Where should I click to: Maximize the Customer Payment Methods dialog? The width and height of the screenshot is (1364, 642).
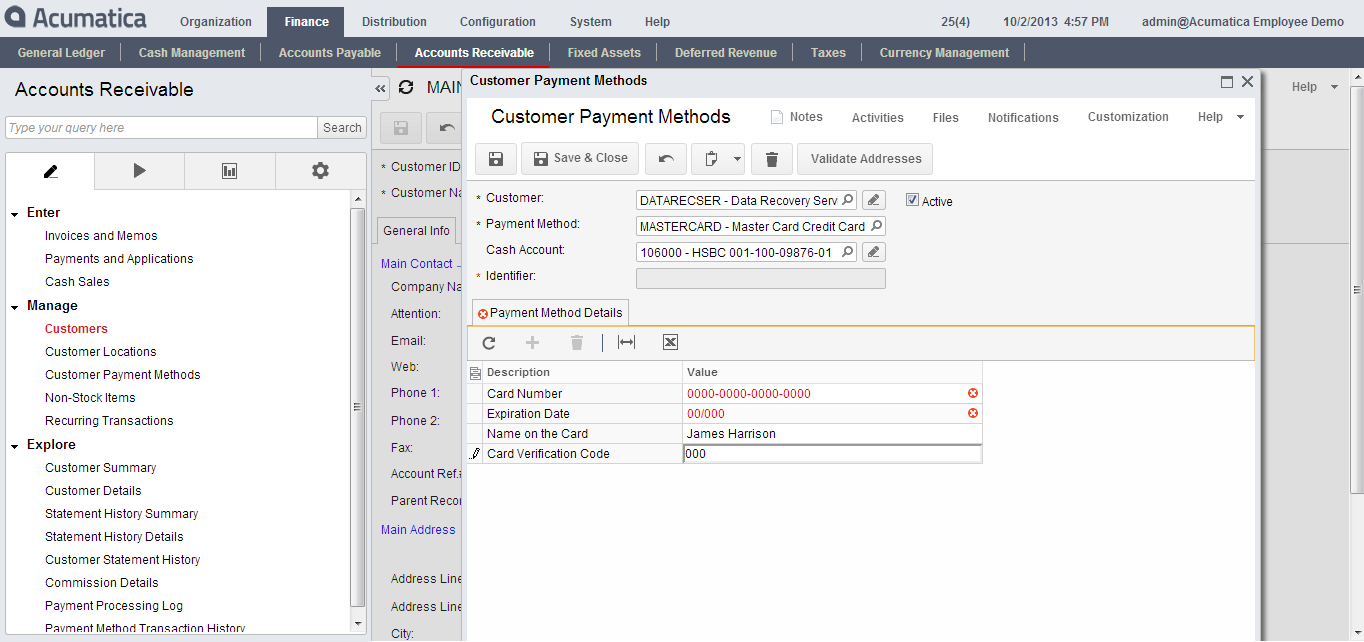(x=1227, y=82)
